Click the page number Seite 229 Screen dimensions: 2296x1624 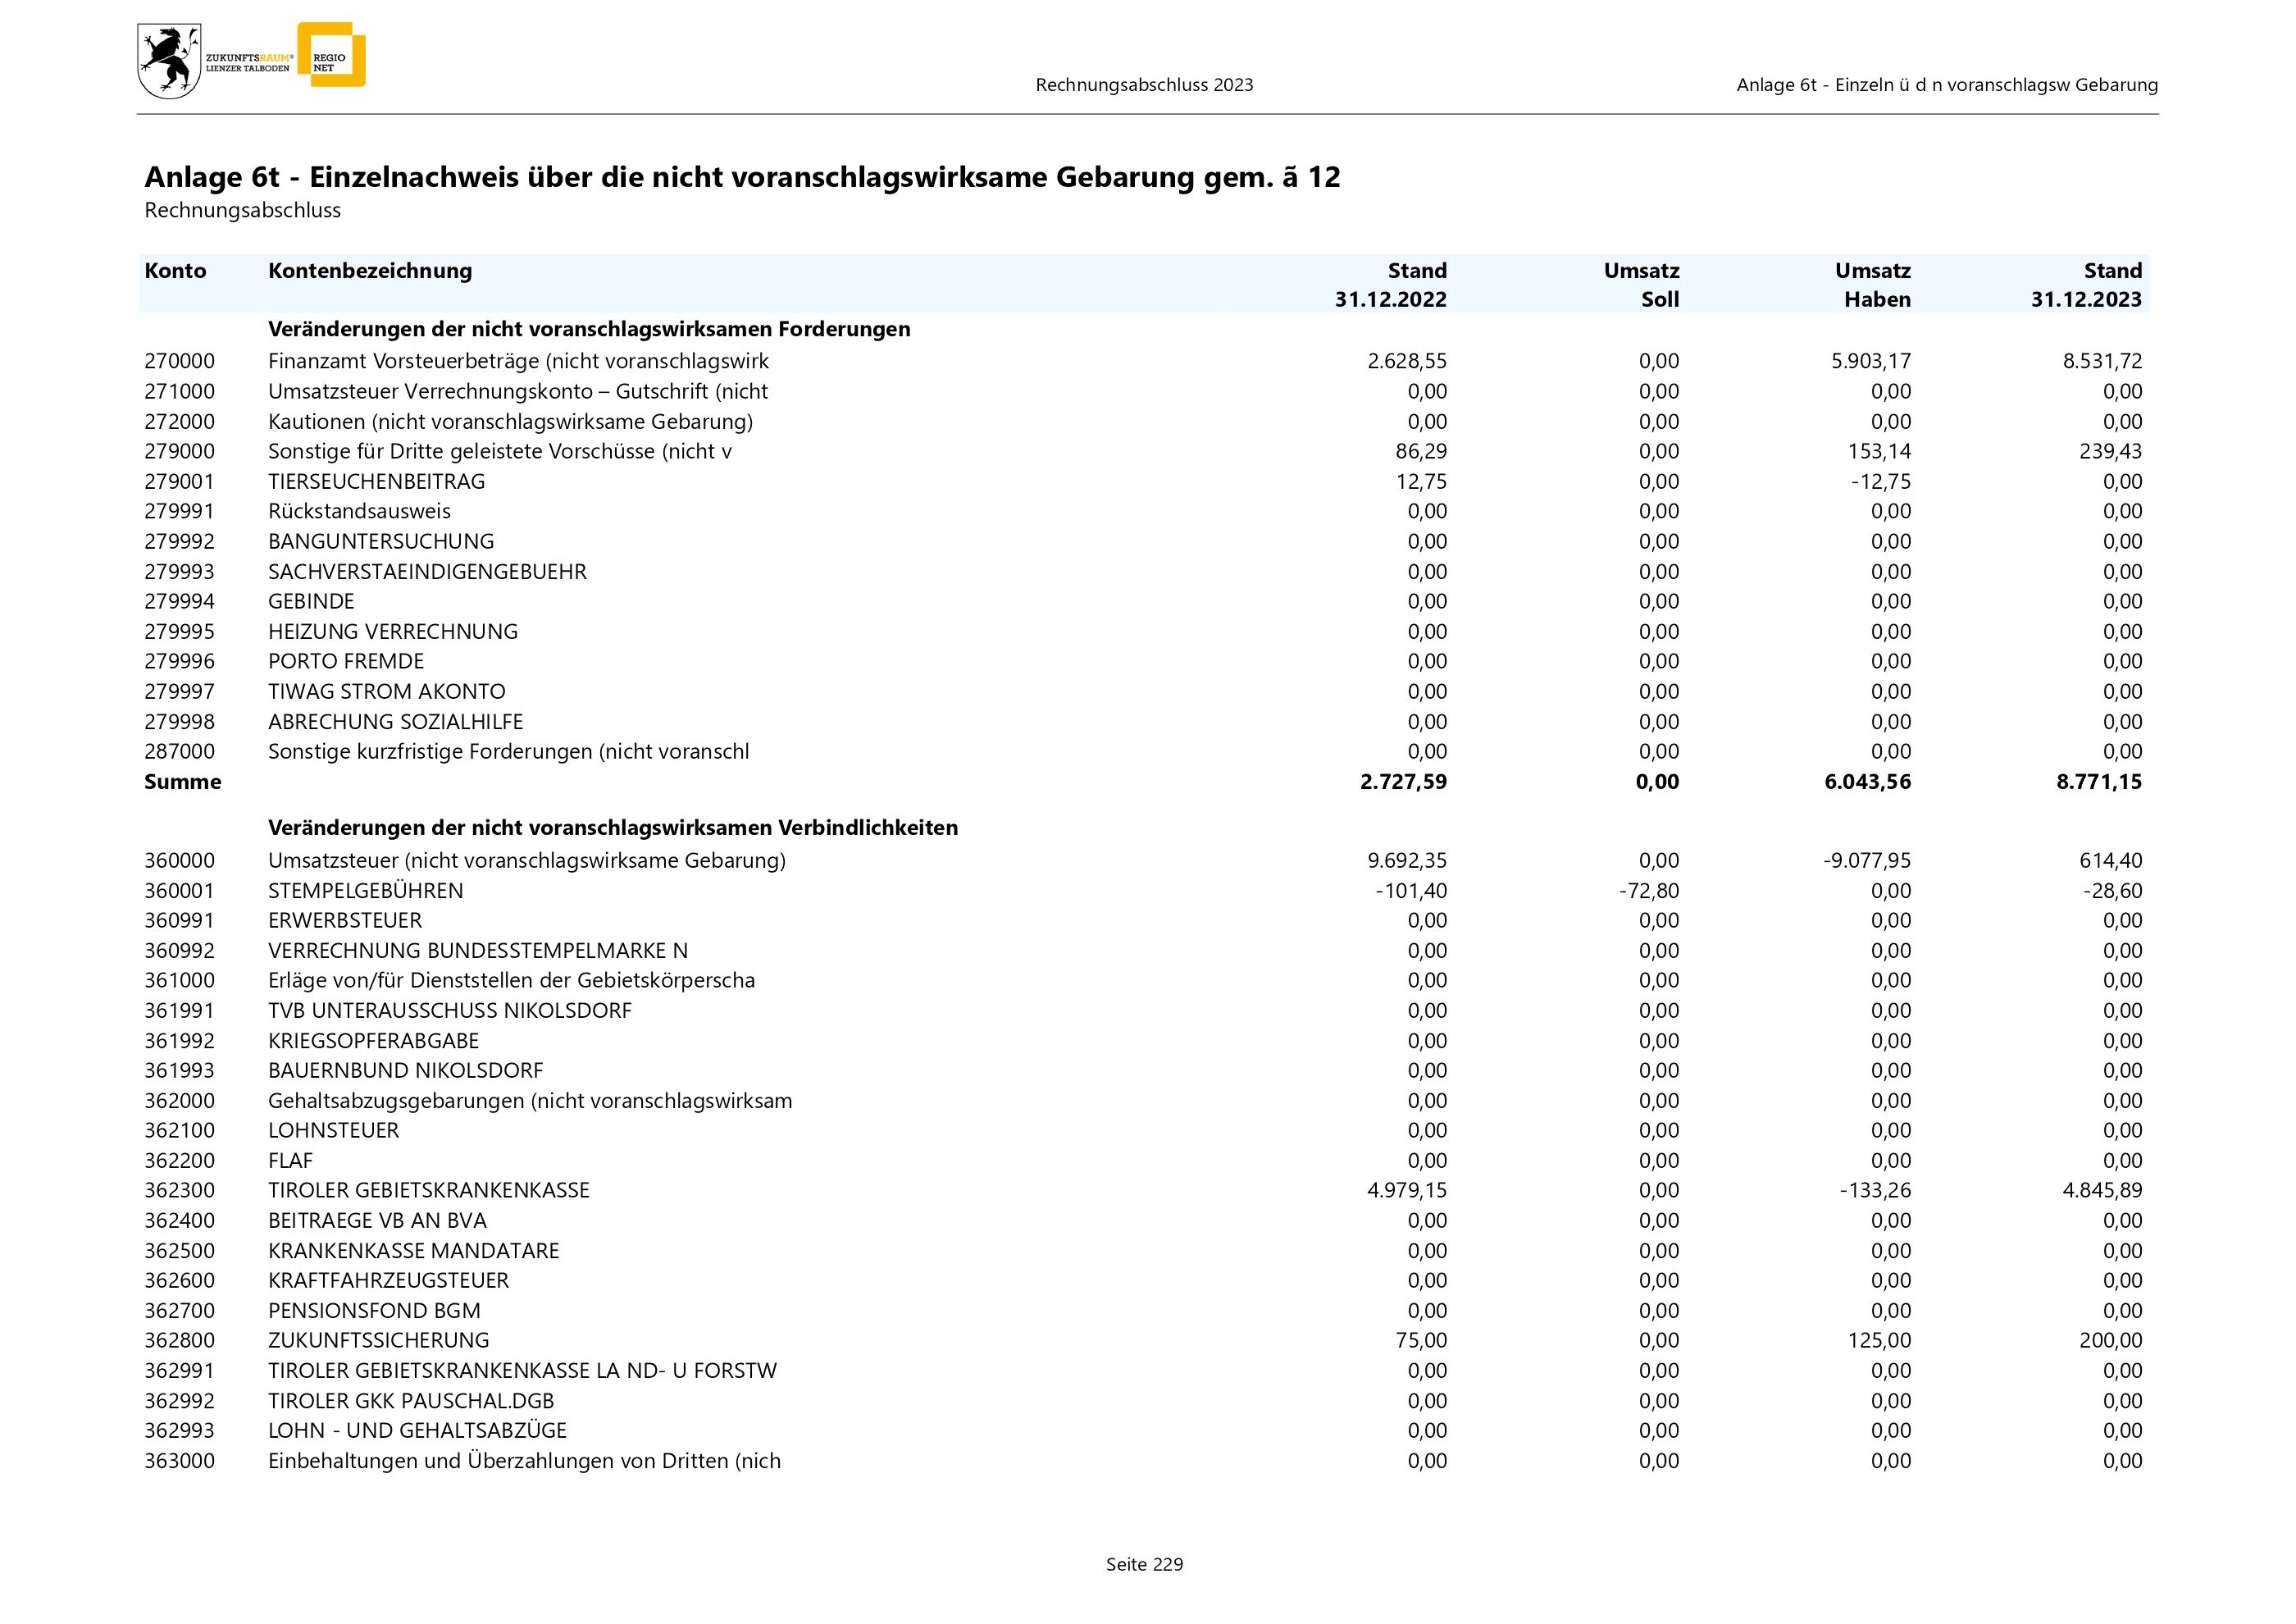[1144, 1564]
